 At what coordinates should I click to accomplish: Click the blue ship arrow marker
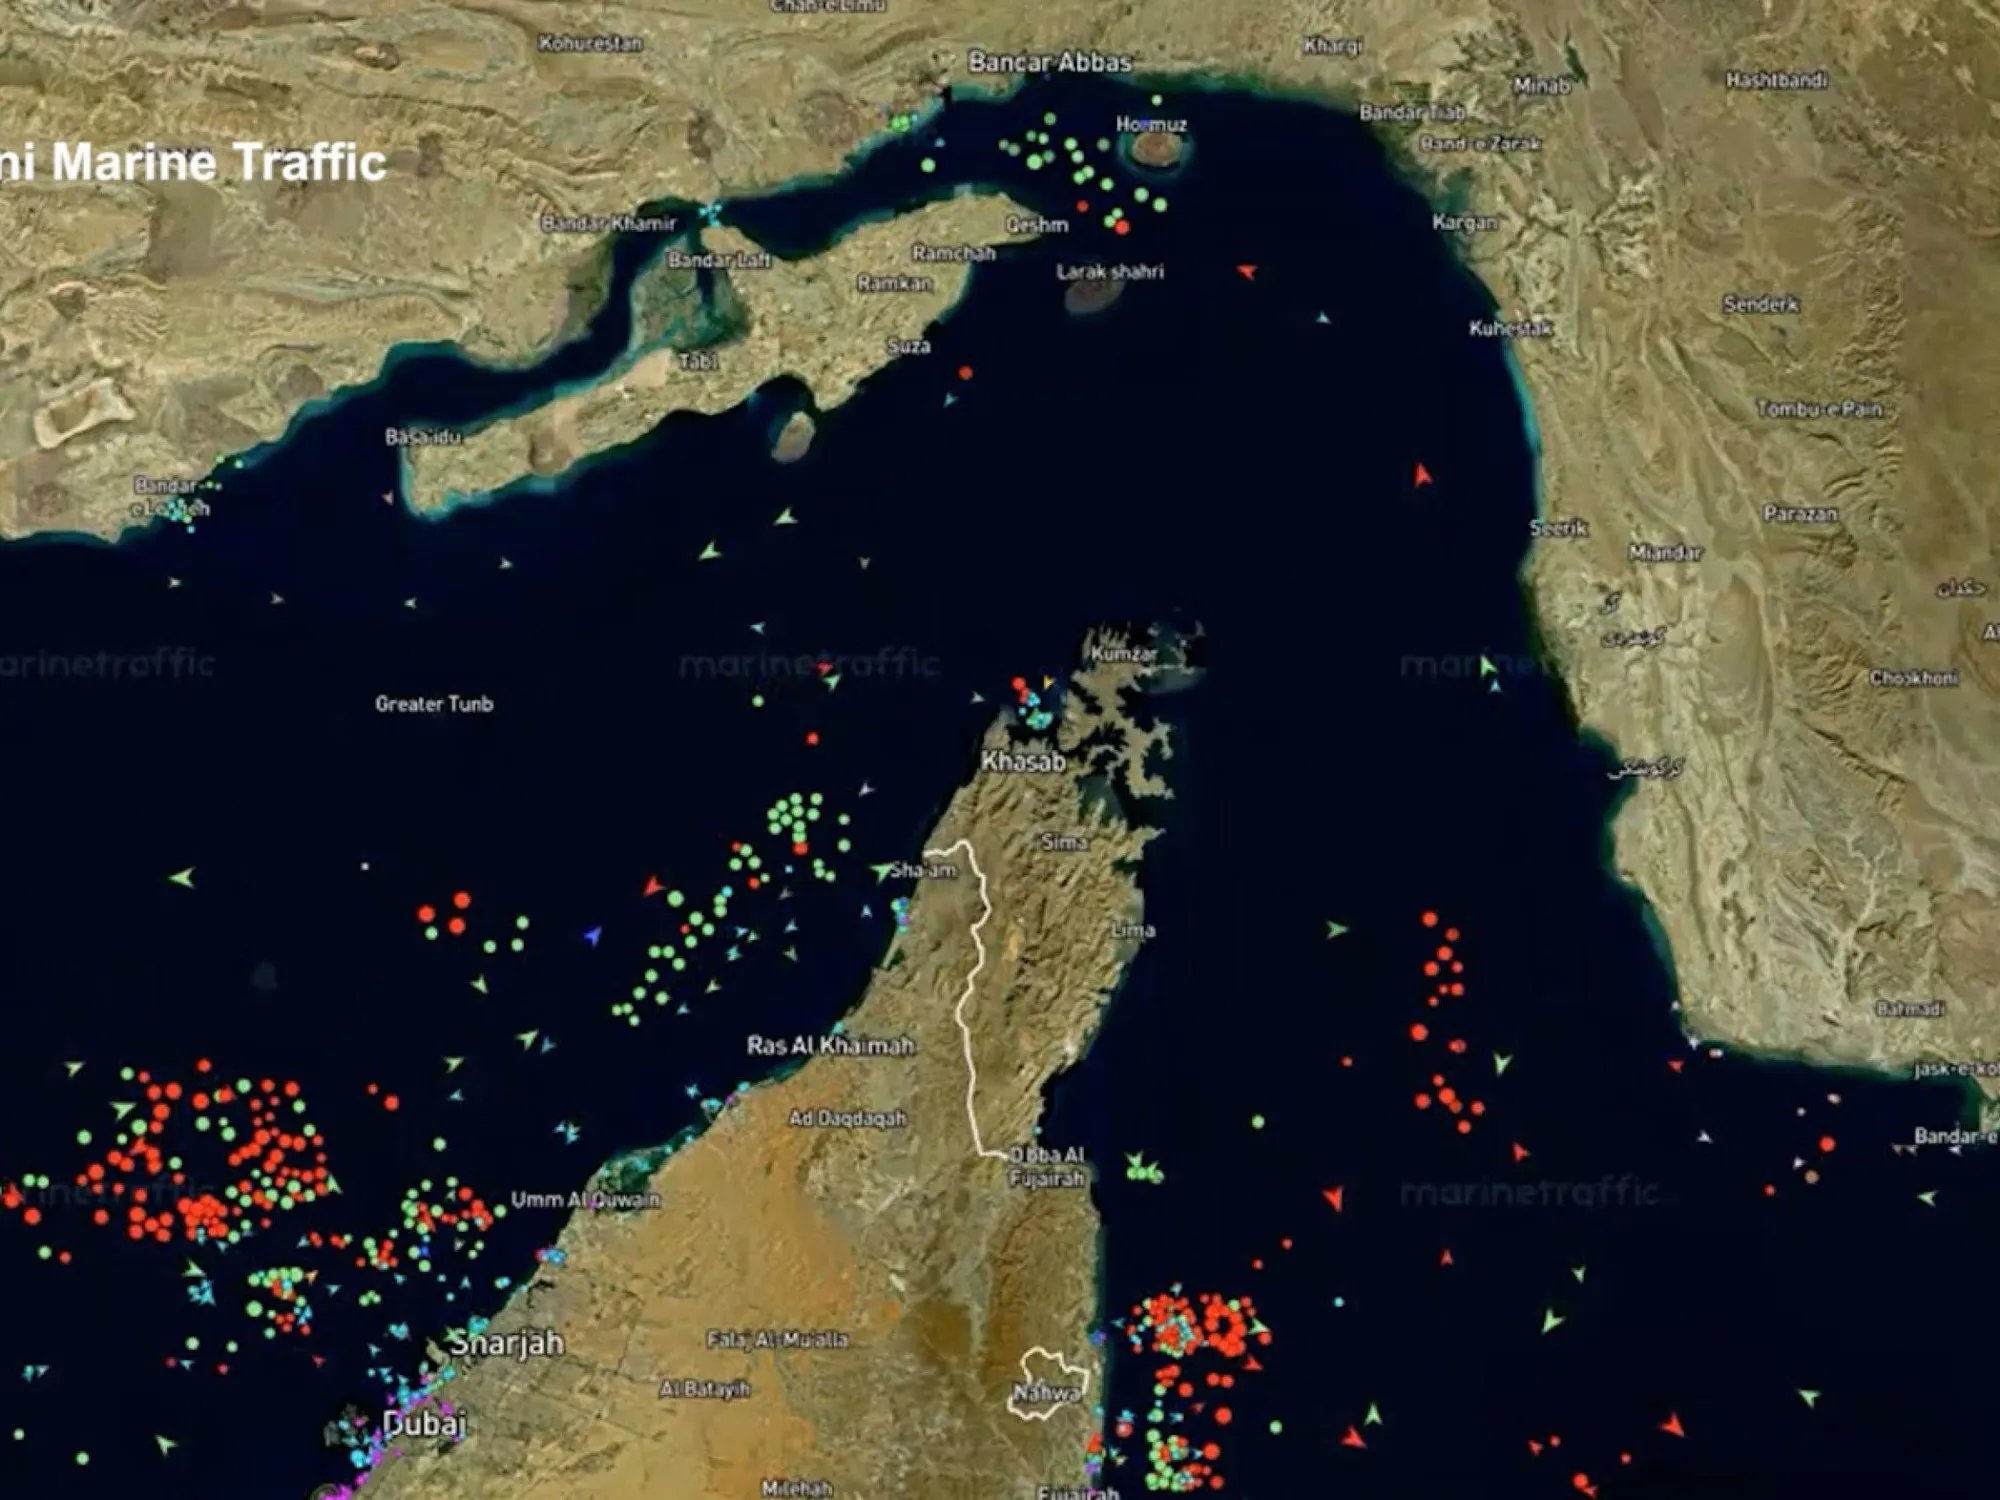point(593,936)
